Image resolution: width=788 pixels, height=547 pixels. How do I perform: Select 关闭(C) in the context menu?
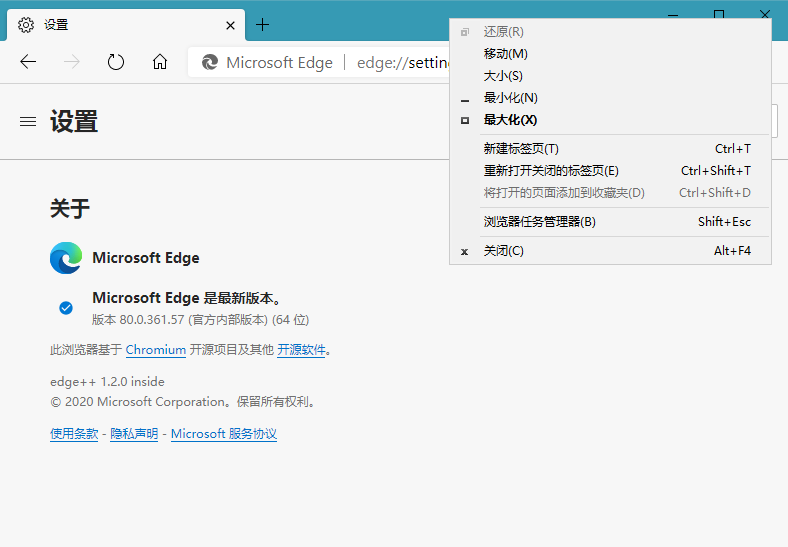click(x=610, y=251)
